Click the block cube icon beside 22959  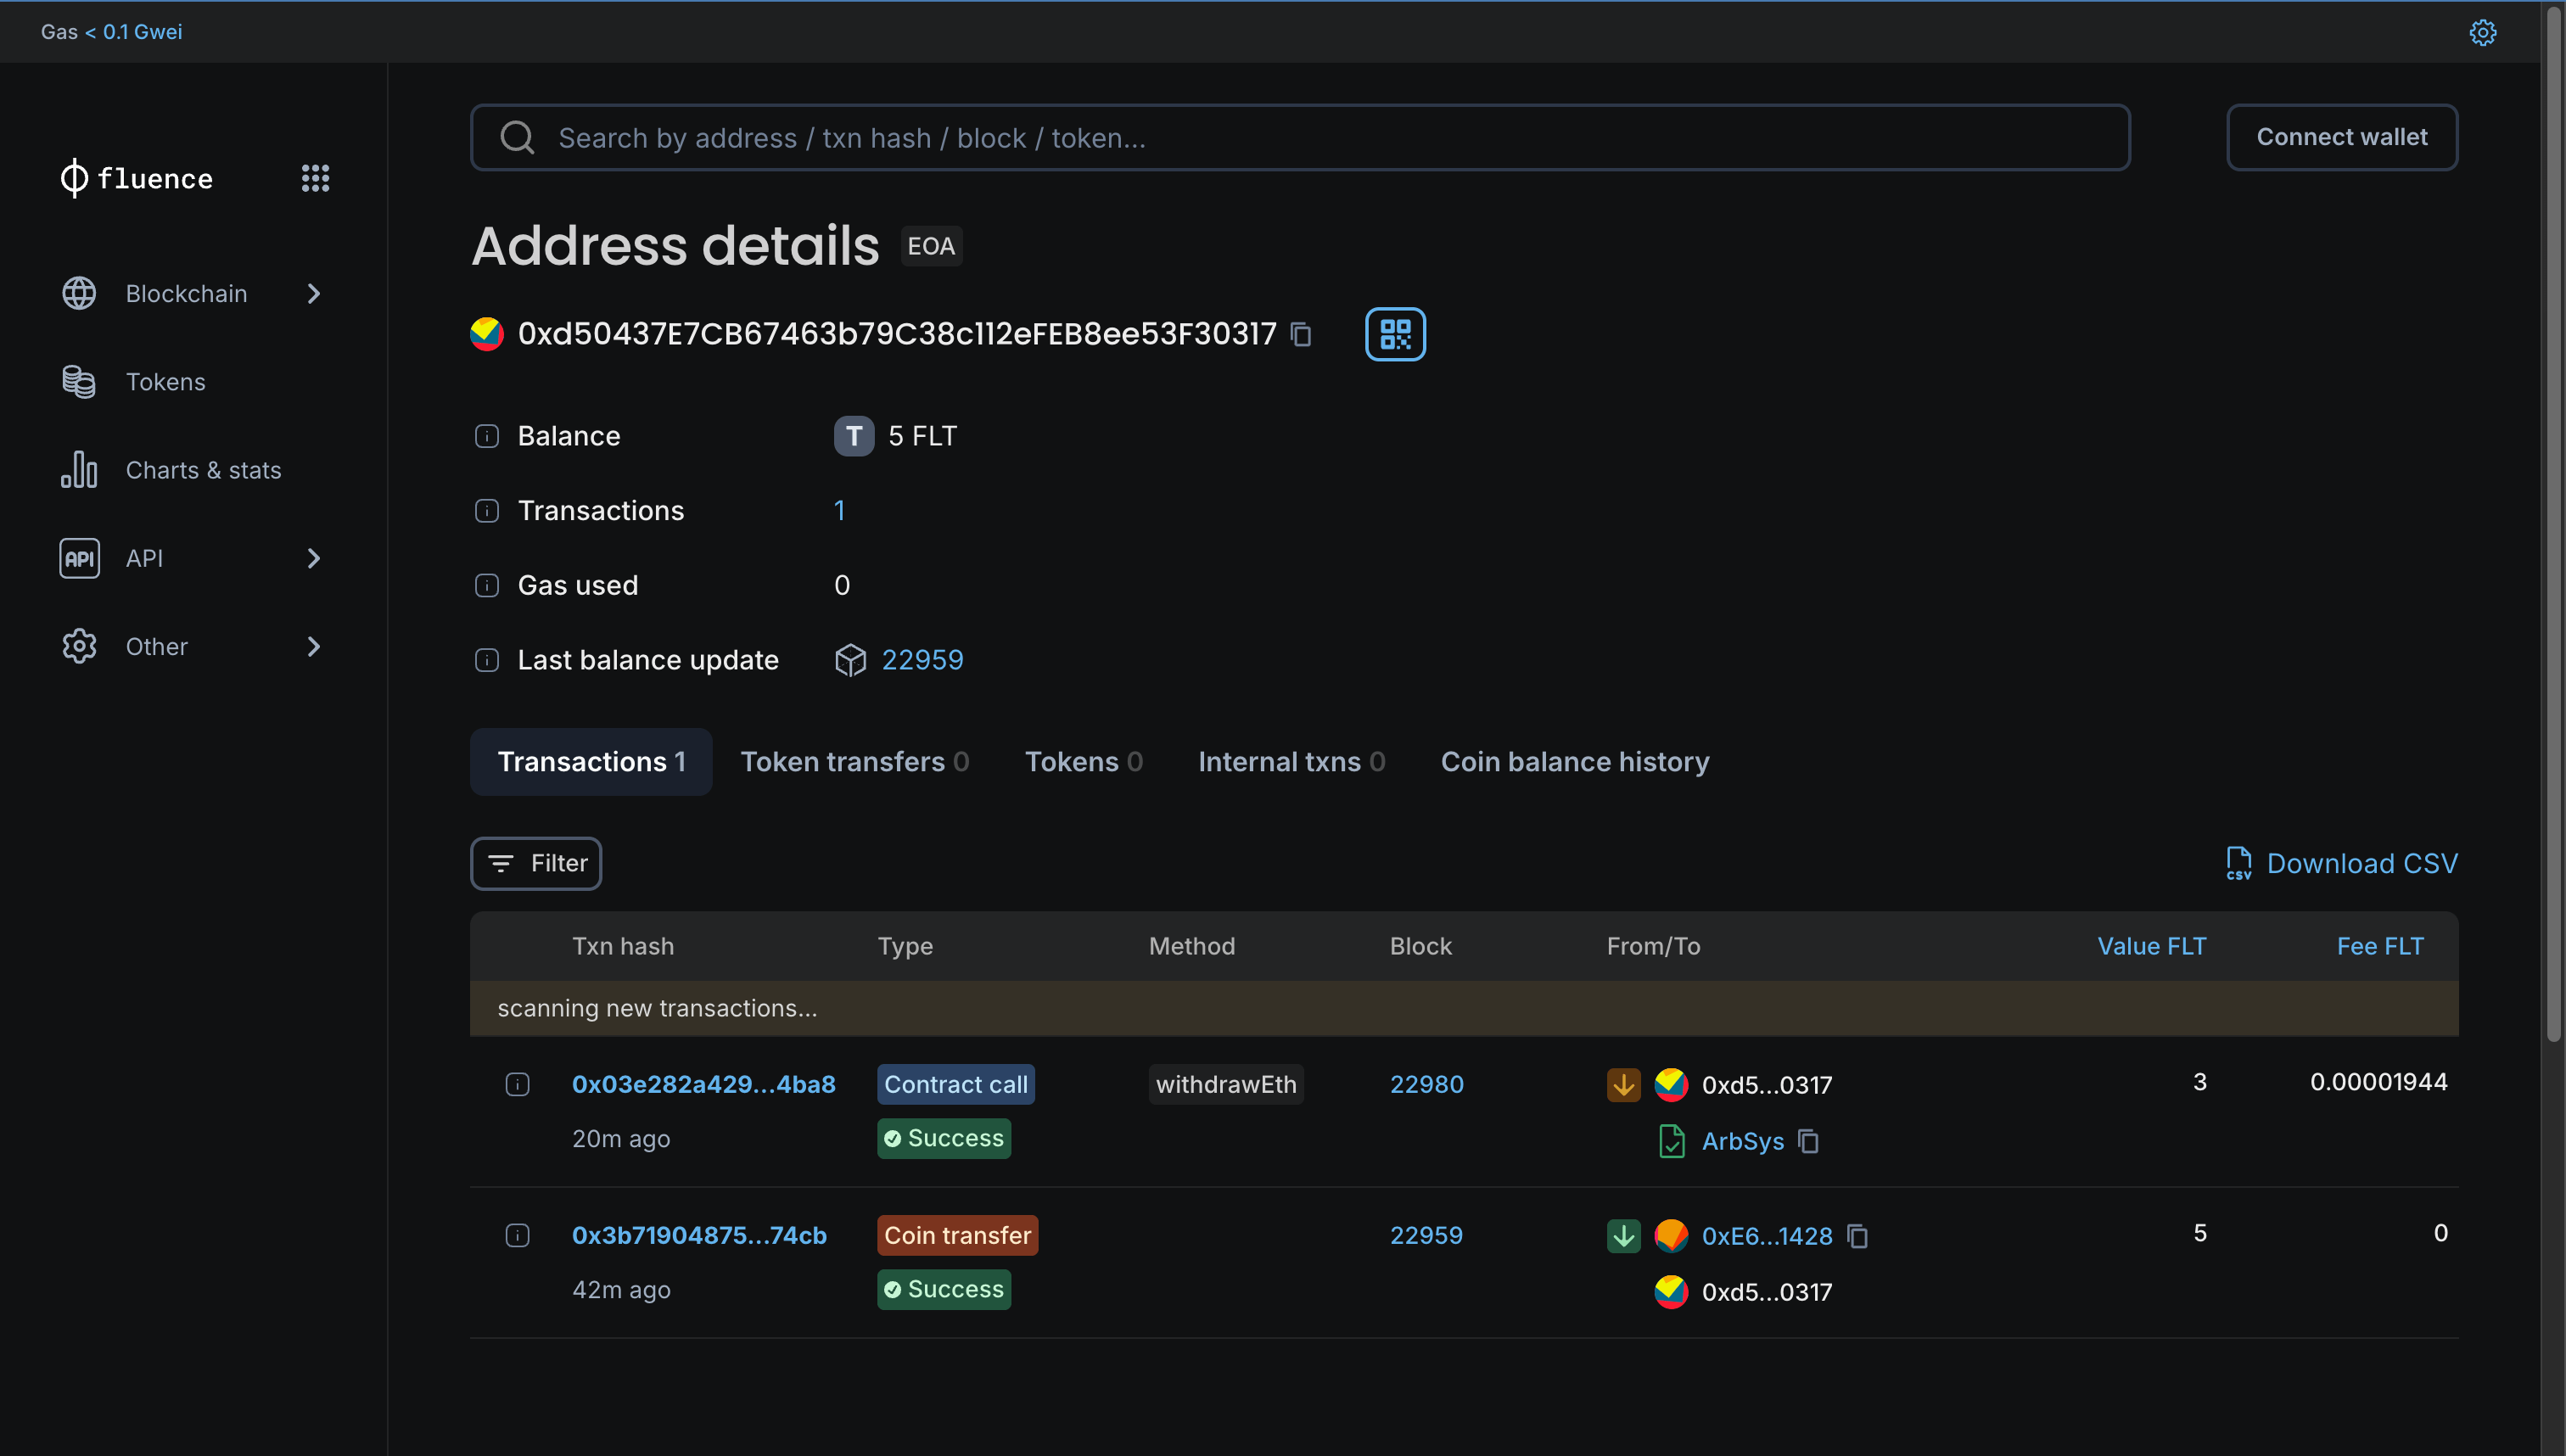coord(851,659)
